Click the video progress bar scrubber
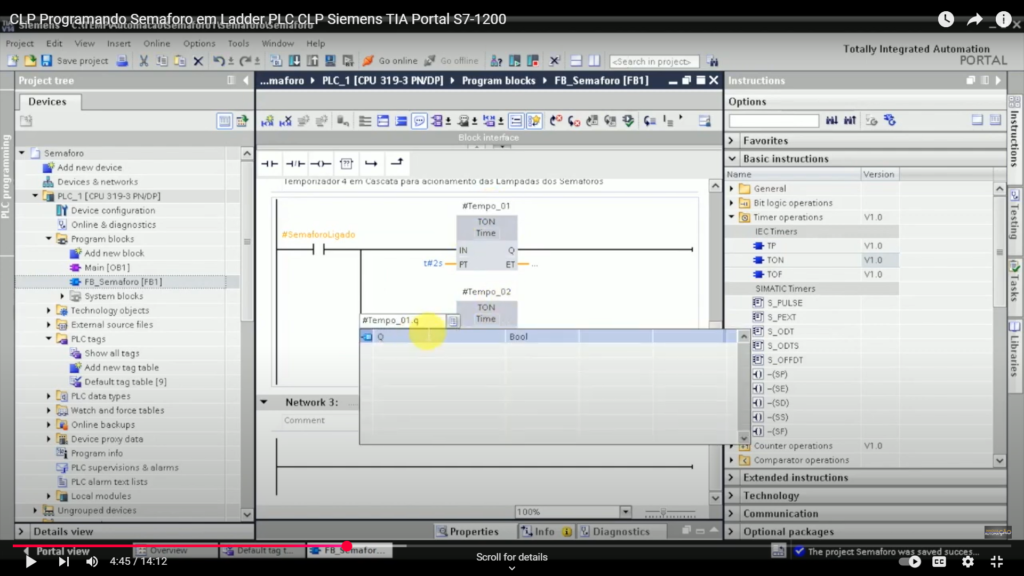The height and width of the screenshot is (576, 1024). pos(347,546)
